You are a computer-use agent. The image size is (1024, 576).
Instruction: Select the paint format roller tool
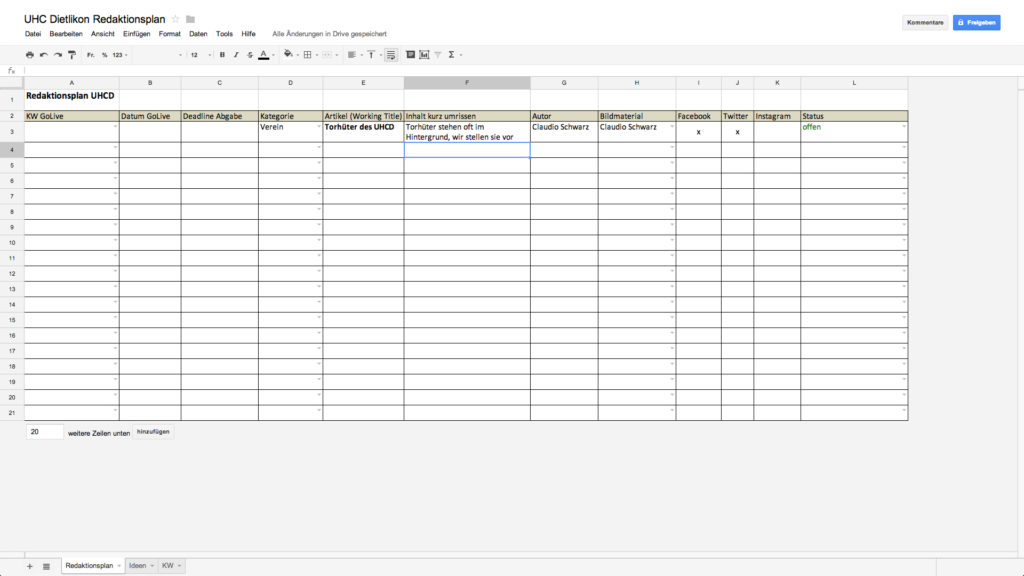[x=72, y=55]
